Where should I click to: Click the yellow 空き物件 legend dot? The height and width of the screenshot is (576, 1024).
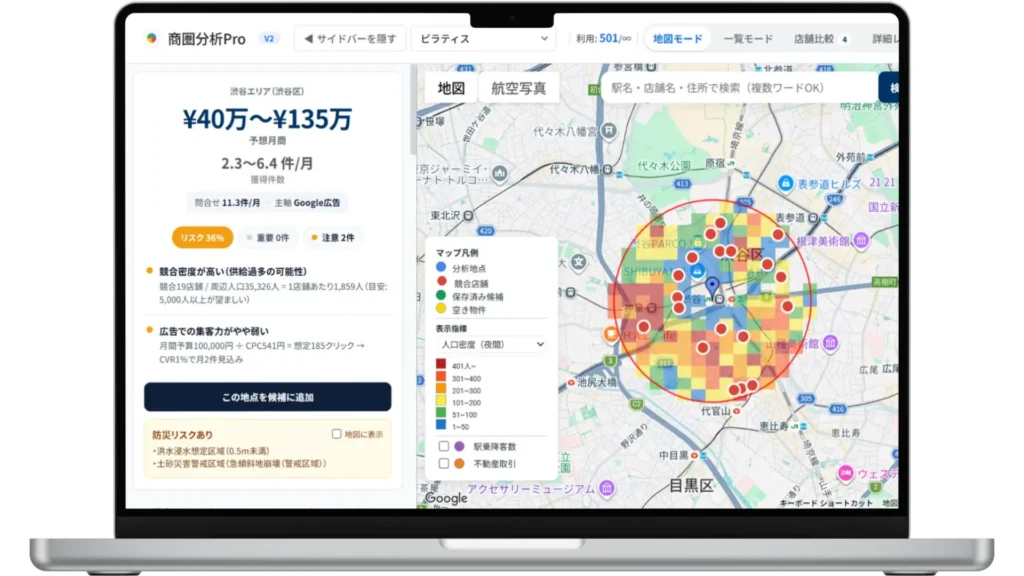tap(441, 308)
